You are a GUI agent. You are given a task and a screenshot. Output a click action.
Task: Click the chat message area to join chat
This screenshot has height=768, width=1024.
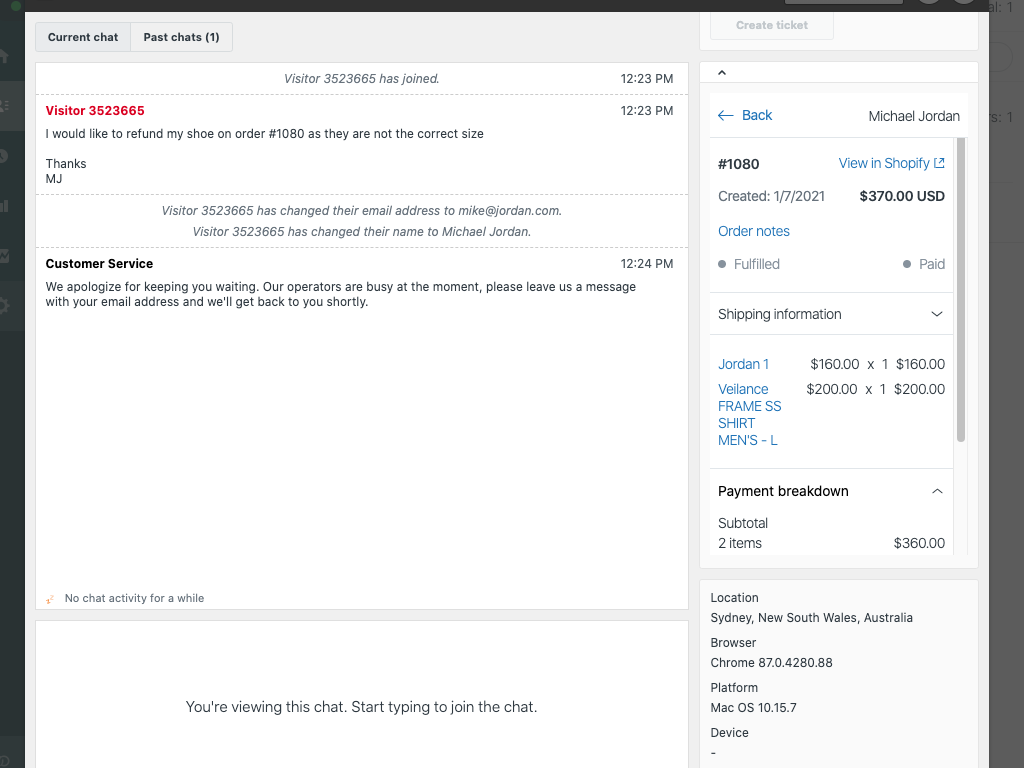pos(361,706)
